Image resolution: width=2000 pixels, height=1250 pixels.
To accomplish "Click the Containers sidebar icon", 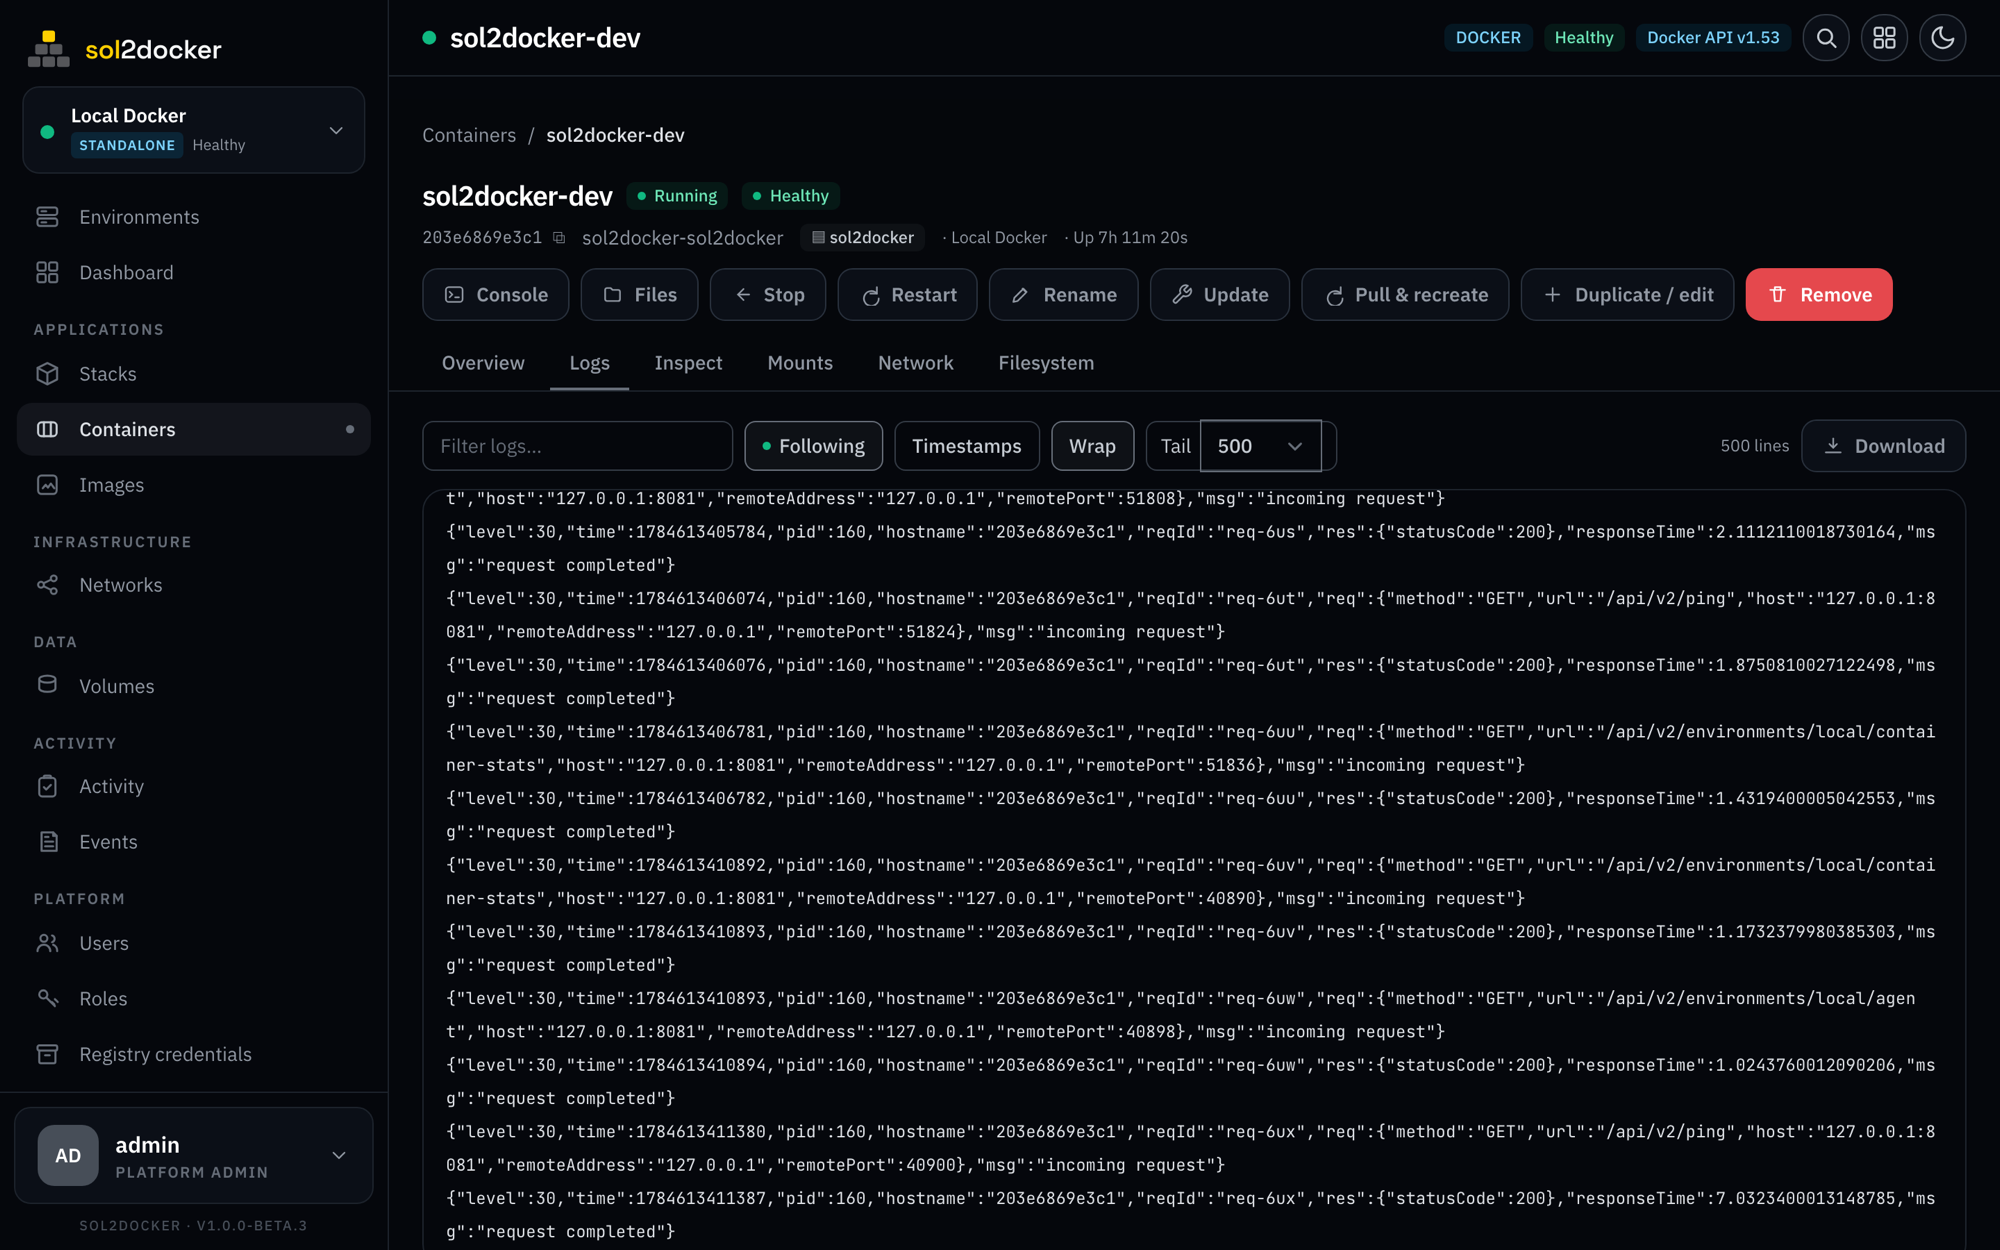I will point(47,429).
